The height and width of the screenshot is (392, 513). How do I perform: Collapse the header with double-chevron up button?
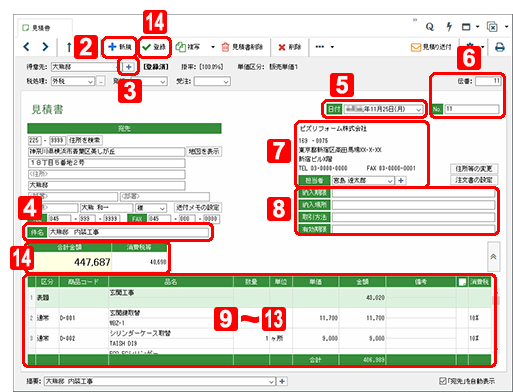[493, 257]
